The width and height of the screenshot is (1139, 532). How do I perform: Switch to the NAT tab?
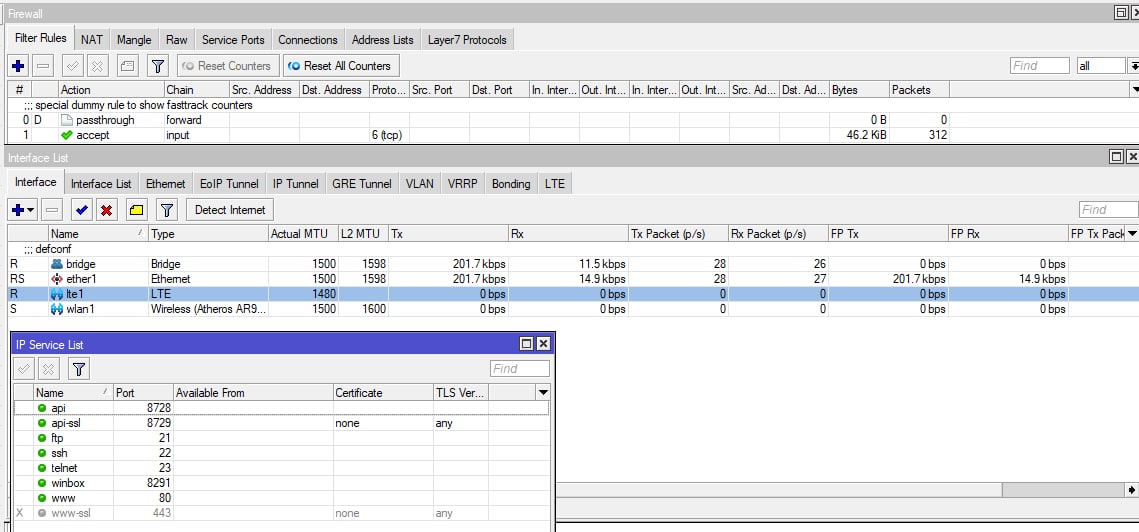click(92, 40)
